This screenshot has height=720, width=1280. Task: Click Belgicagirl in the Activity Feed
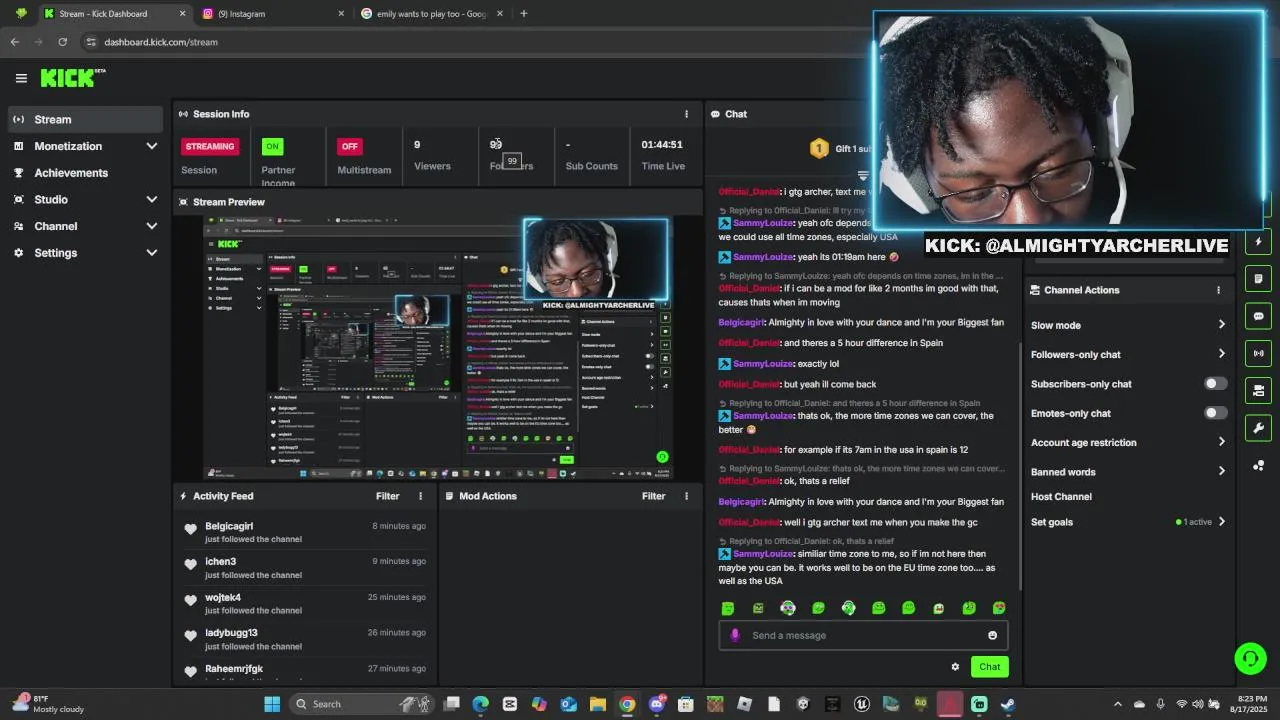[x=229, y=526]
